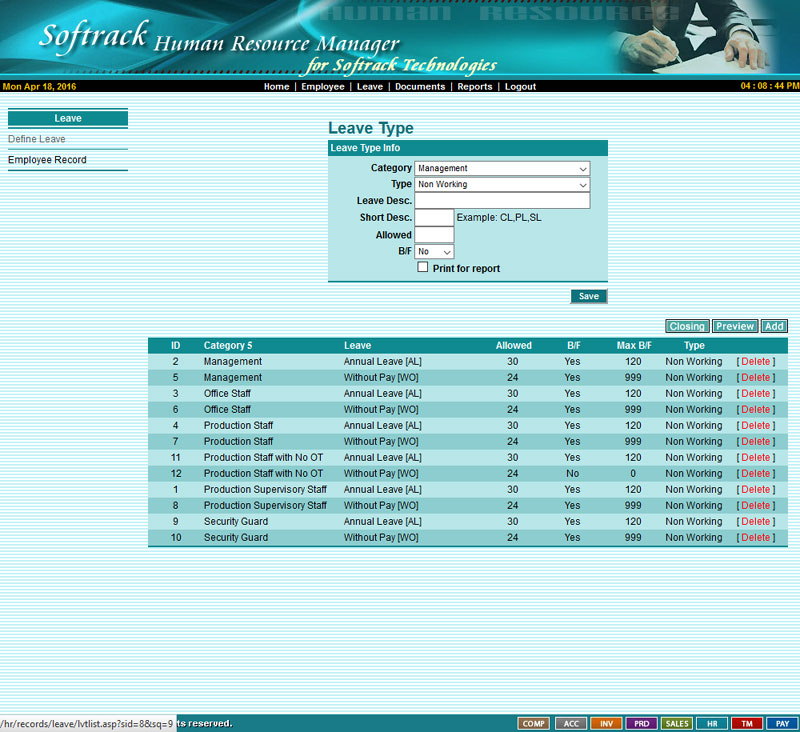The height and width of the screenshot is (732, 800).
Task: Expand the Category dropdown
Action: (x=502, y=169)
